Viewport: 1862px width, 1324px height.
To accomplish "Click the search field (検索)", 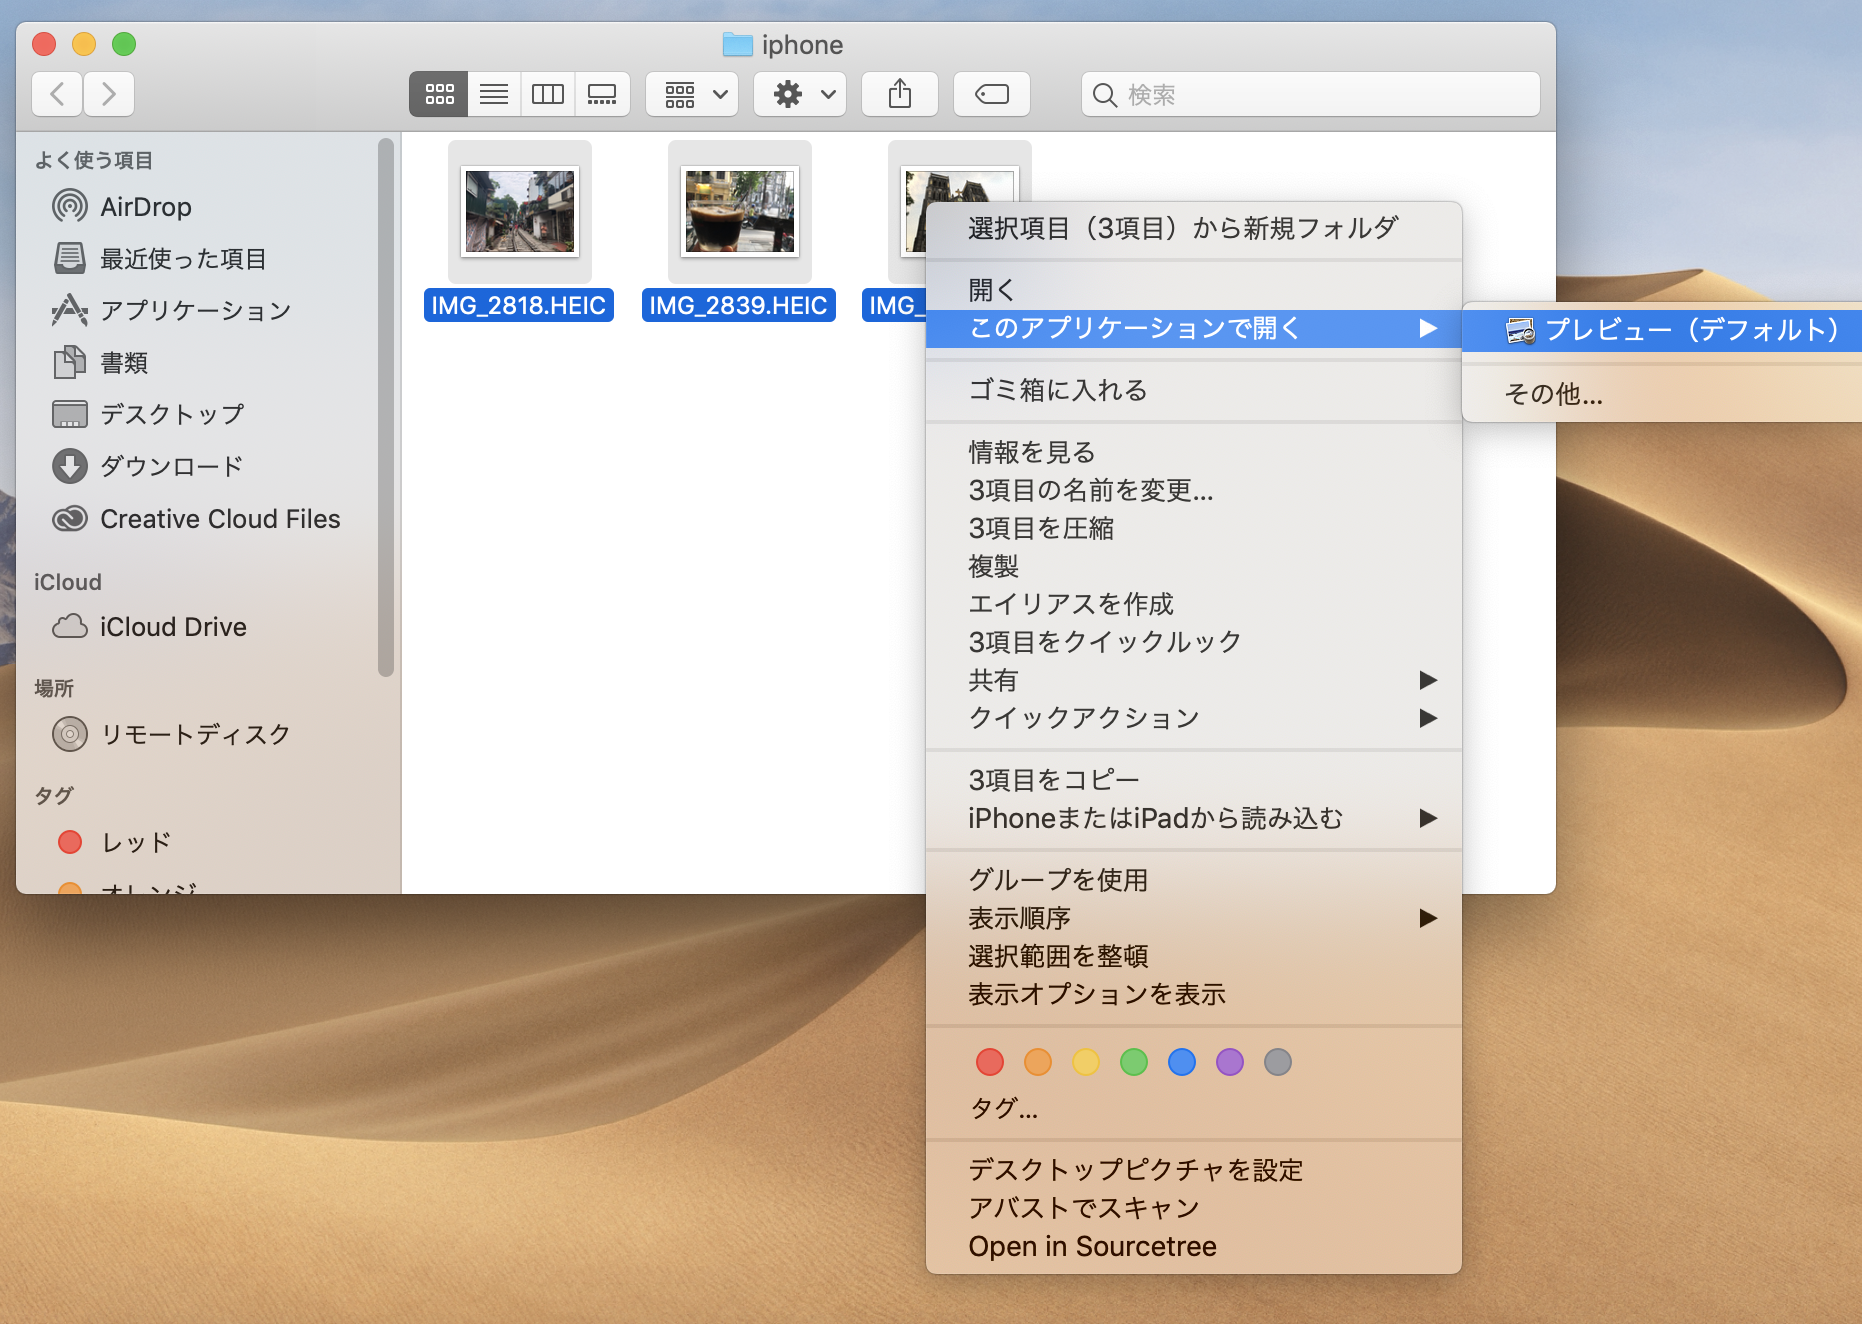I will [x=1310, y=94].
